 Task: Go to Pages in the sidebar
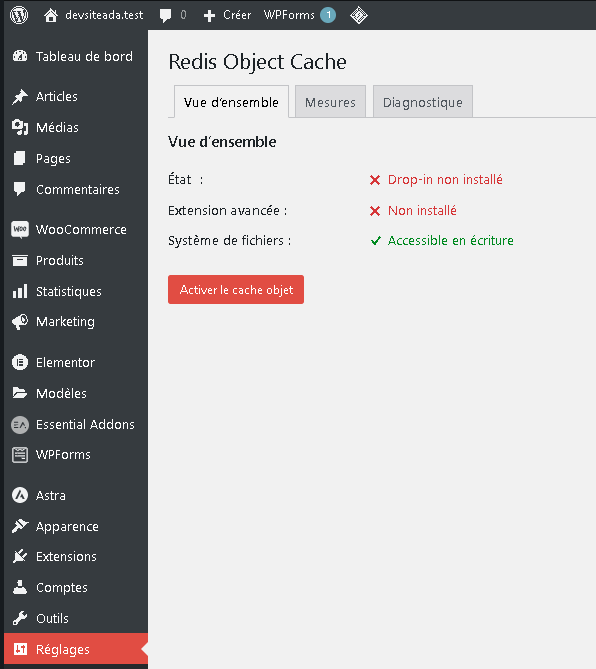pyautogui.click(x=53, y=159)
